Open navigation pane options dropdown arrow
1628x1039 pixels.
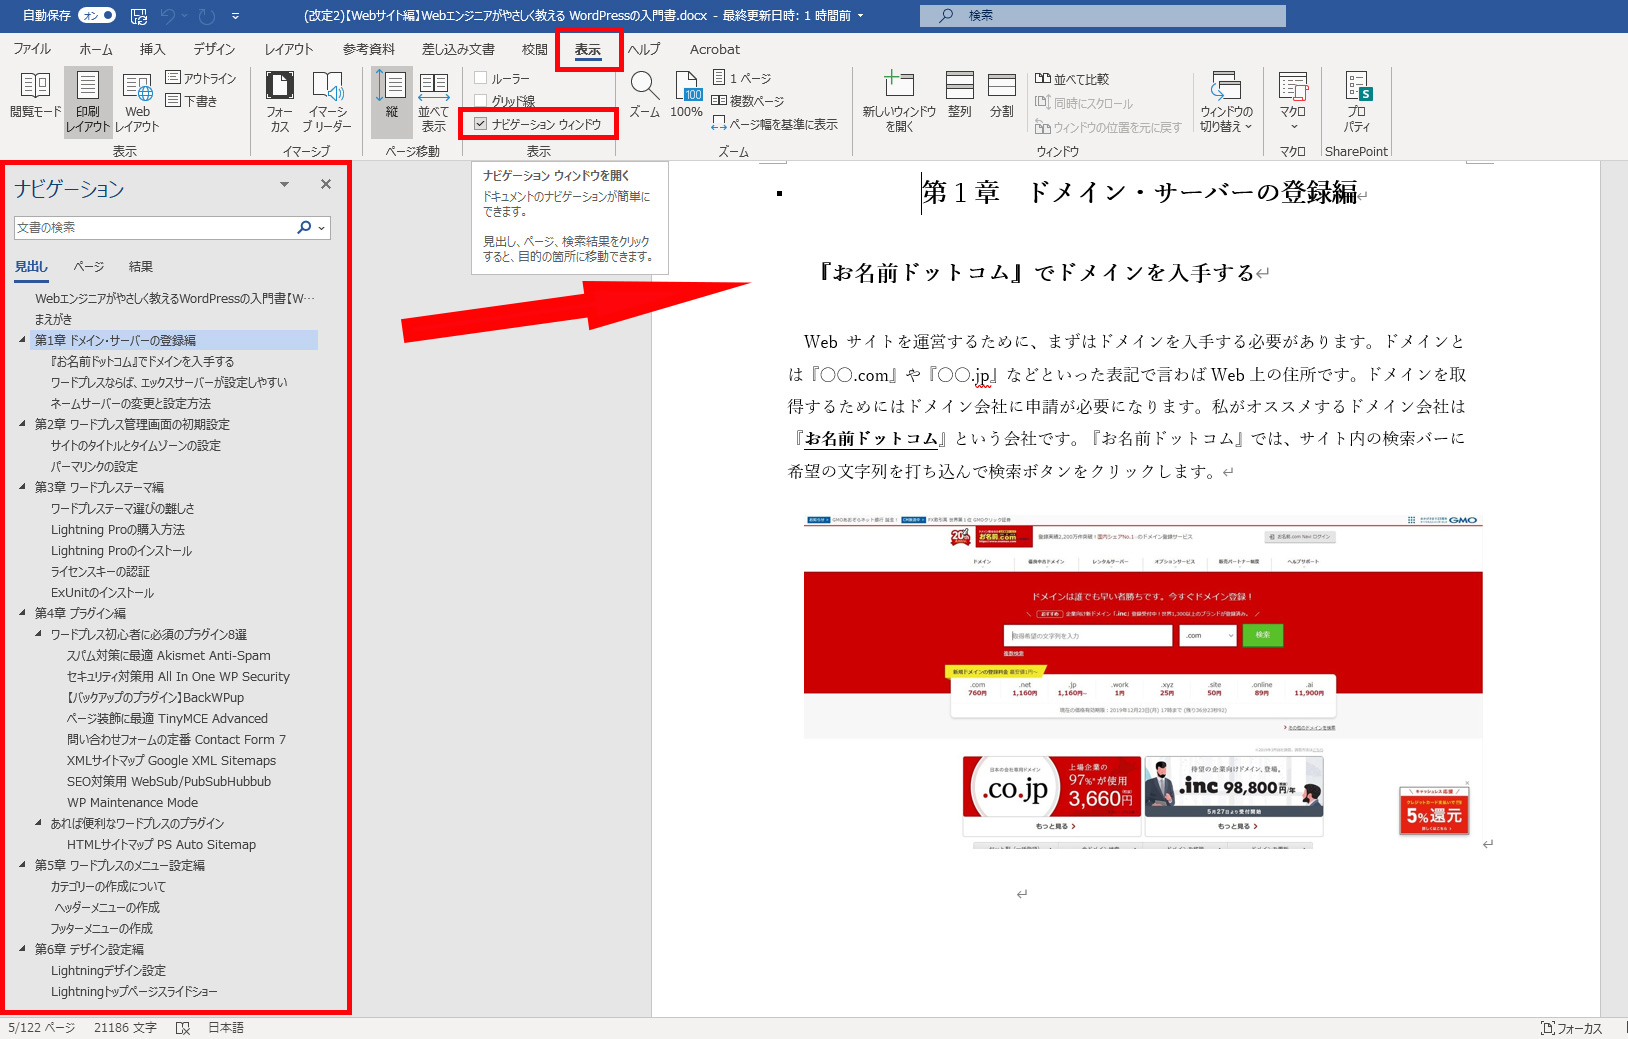(x=284, y=184)
